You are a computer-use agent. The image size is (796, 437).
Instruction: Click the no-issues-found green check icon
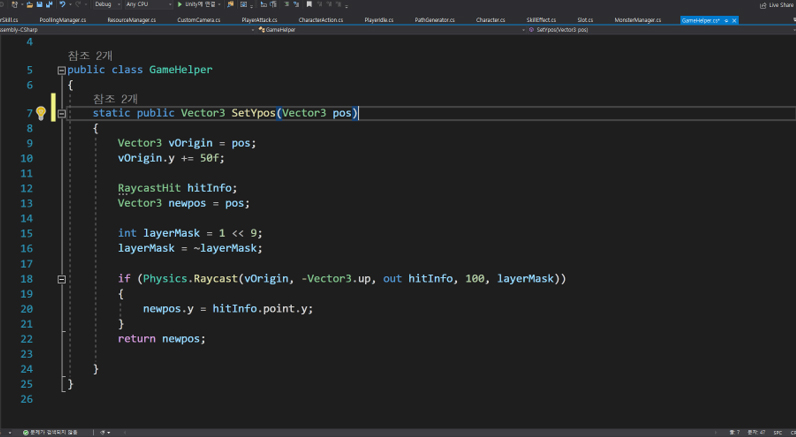pos(26,432)
